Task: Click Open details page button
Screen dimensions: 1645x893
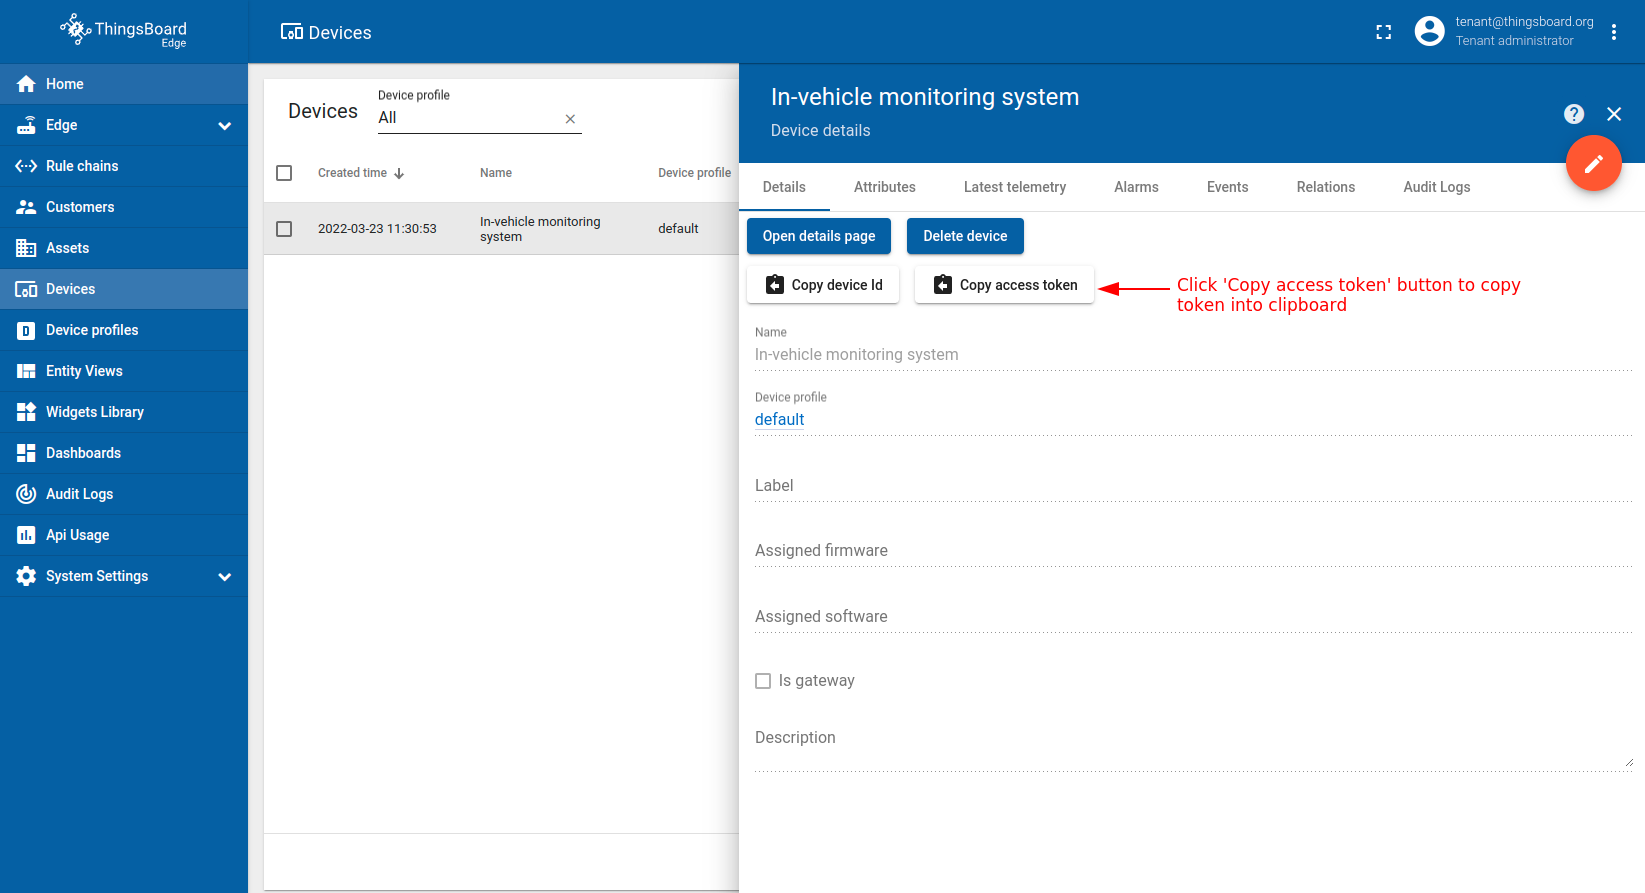Action: [819, 236]
